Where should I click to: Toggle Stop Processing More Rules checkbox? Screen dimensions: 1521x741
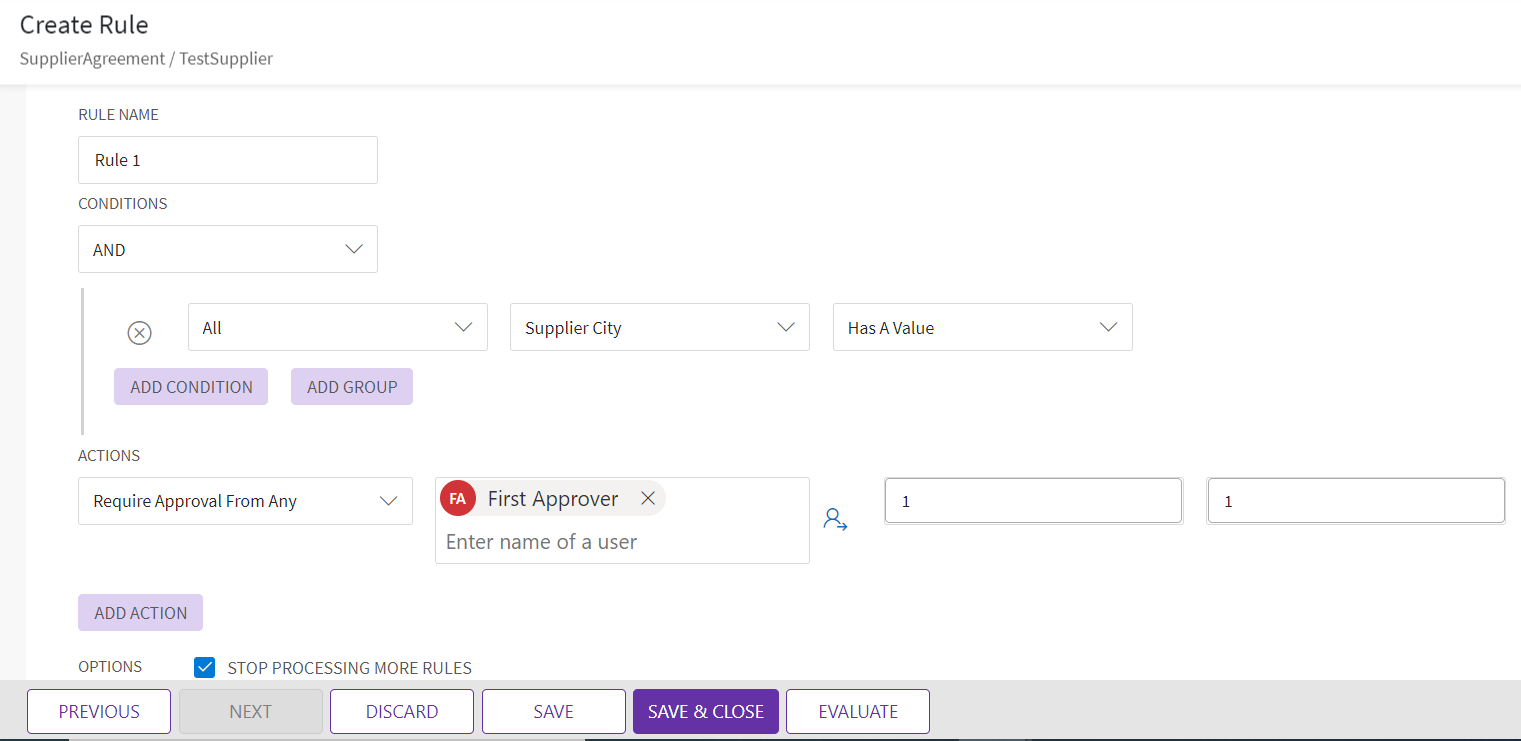pyautogui.click(x=205, y=667)
